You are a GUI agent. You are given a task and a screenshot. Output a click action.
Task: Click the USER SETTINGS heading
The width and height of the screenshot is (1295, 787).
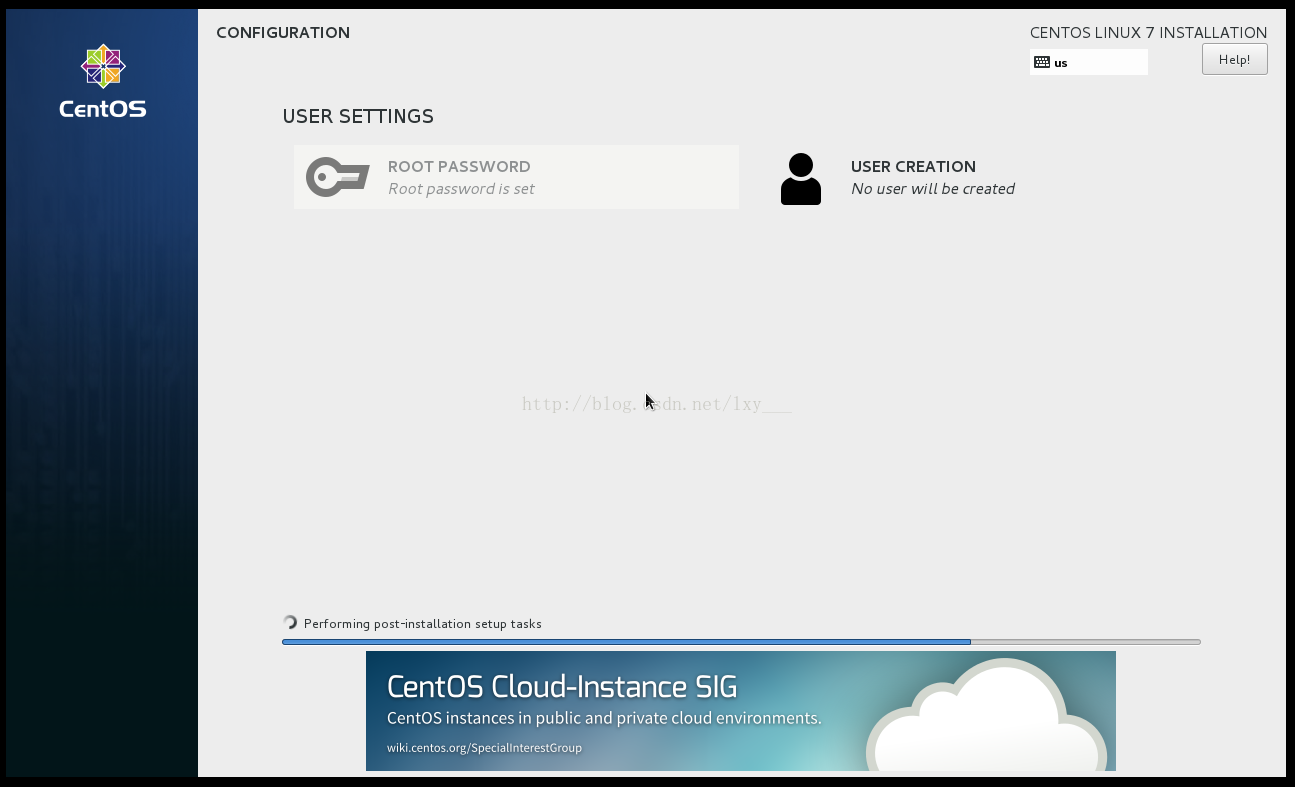358,116
